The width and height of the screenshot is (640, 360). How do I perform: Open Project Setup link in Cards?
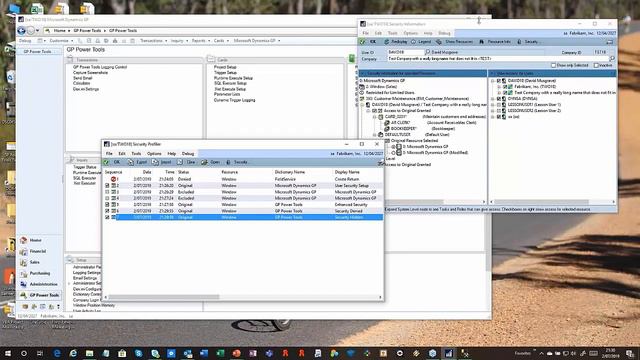[225, 67]
